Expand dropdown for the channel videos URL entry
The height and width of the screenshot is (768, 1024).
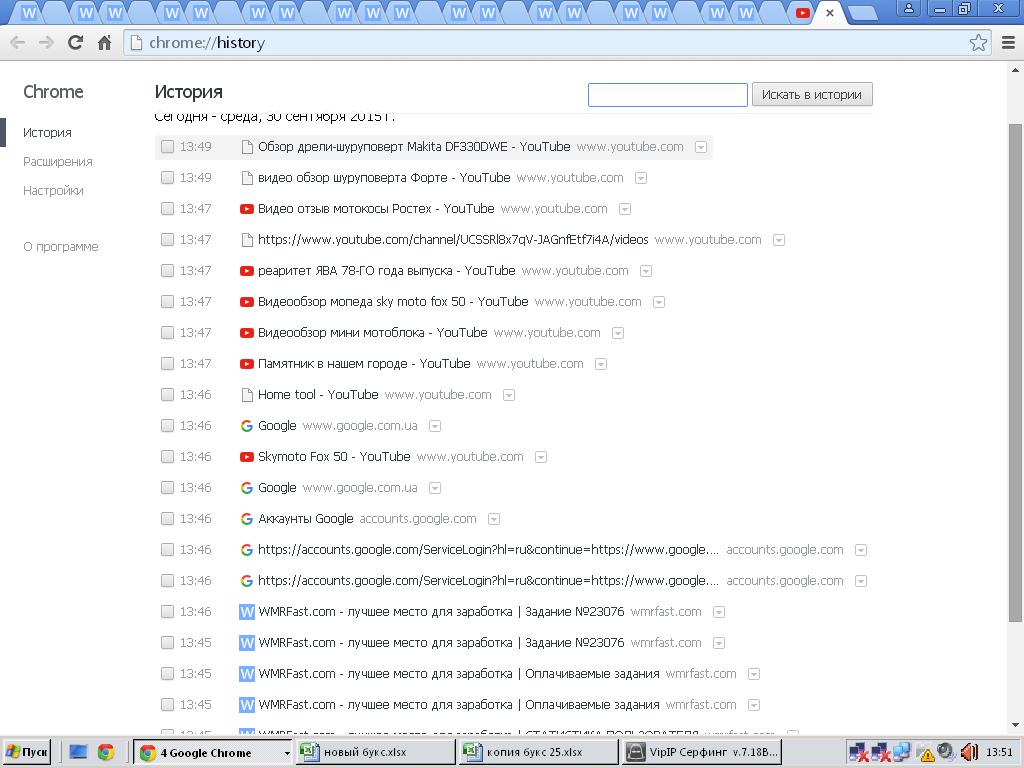pyautogui.click(x=778, y=240)
